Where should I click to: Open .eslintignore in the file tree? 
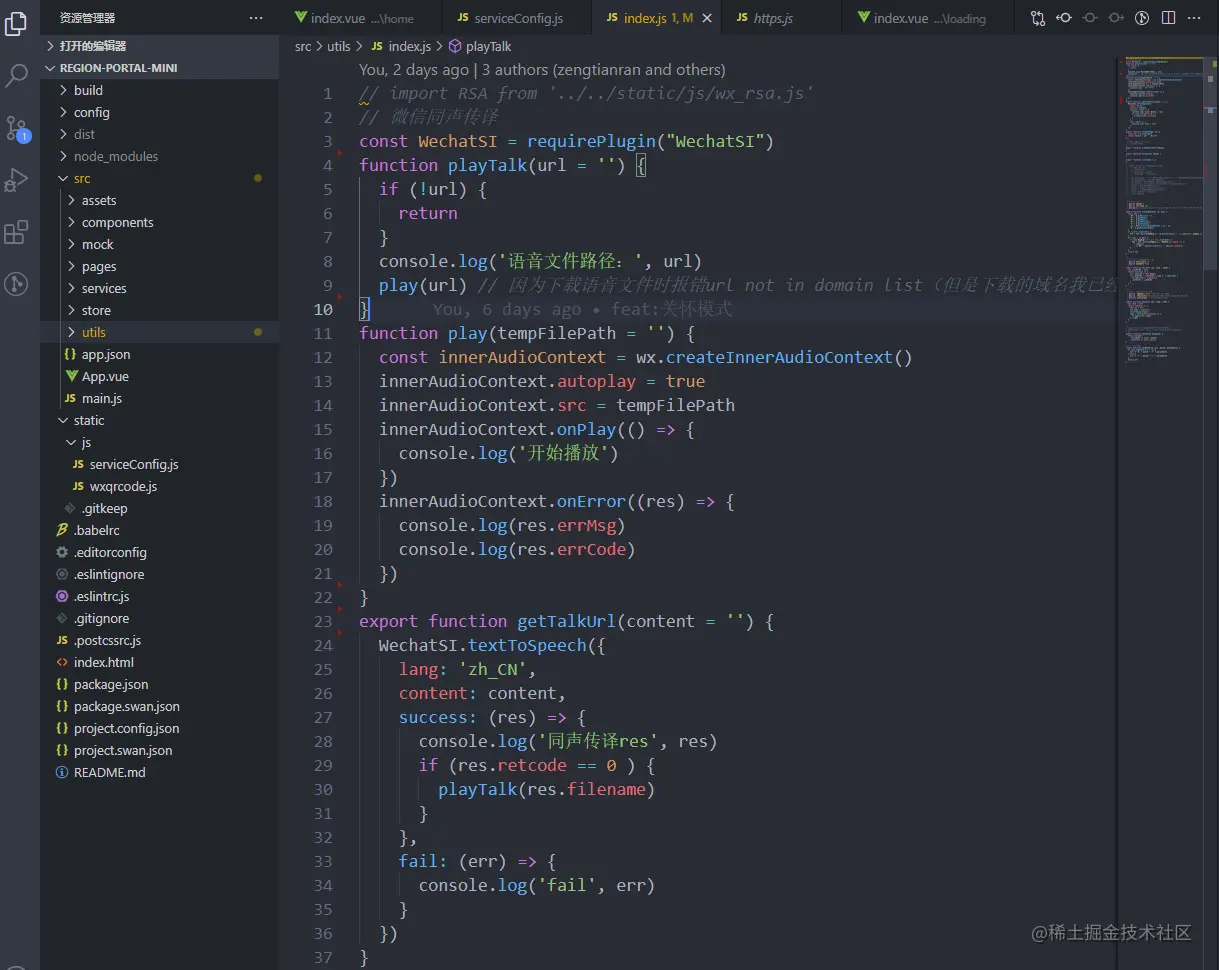tap(159, 574)
